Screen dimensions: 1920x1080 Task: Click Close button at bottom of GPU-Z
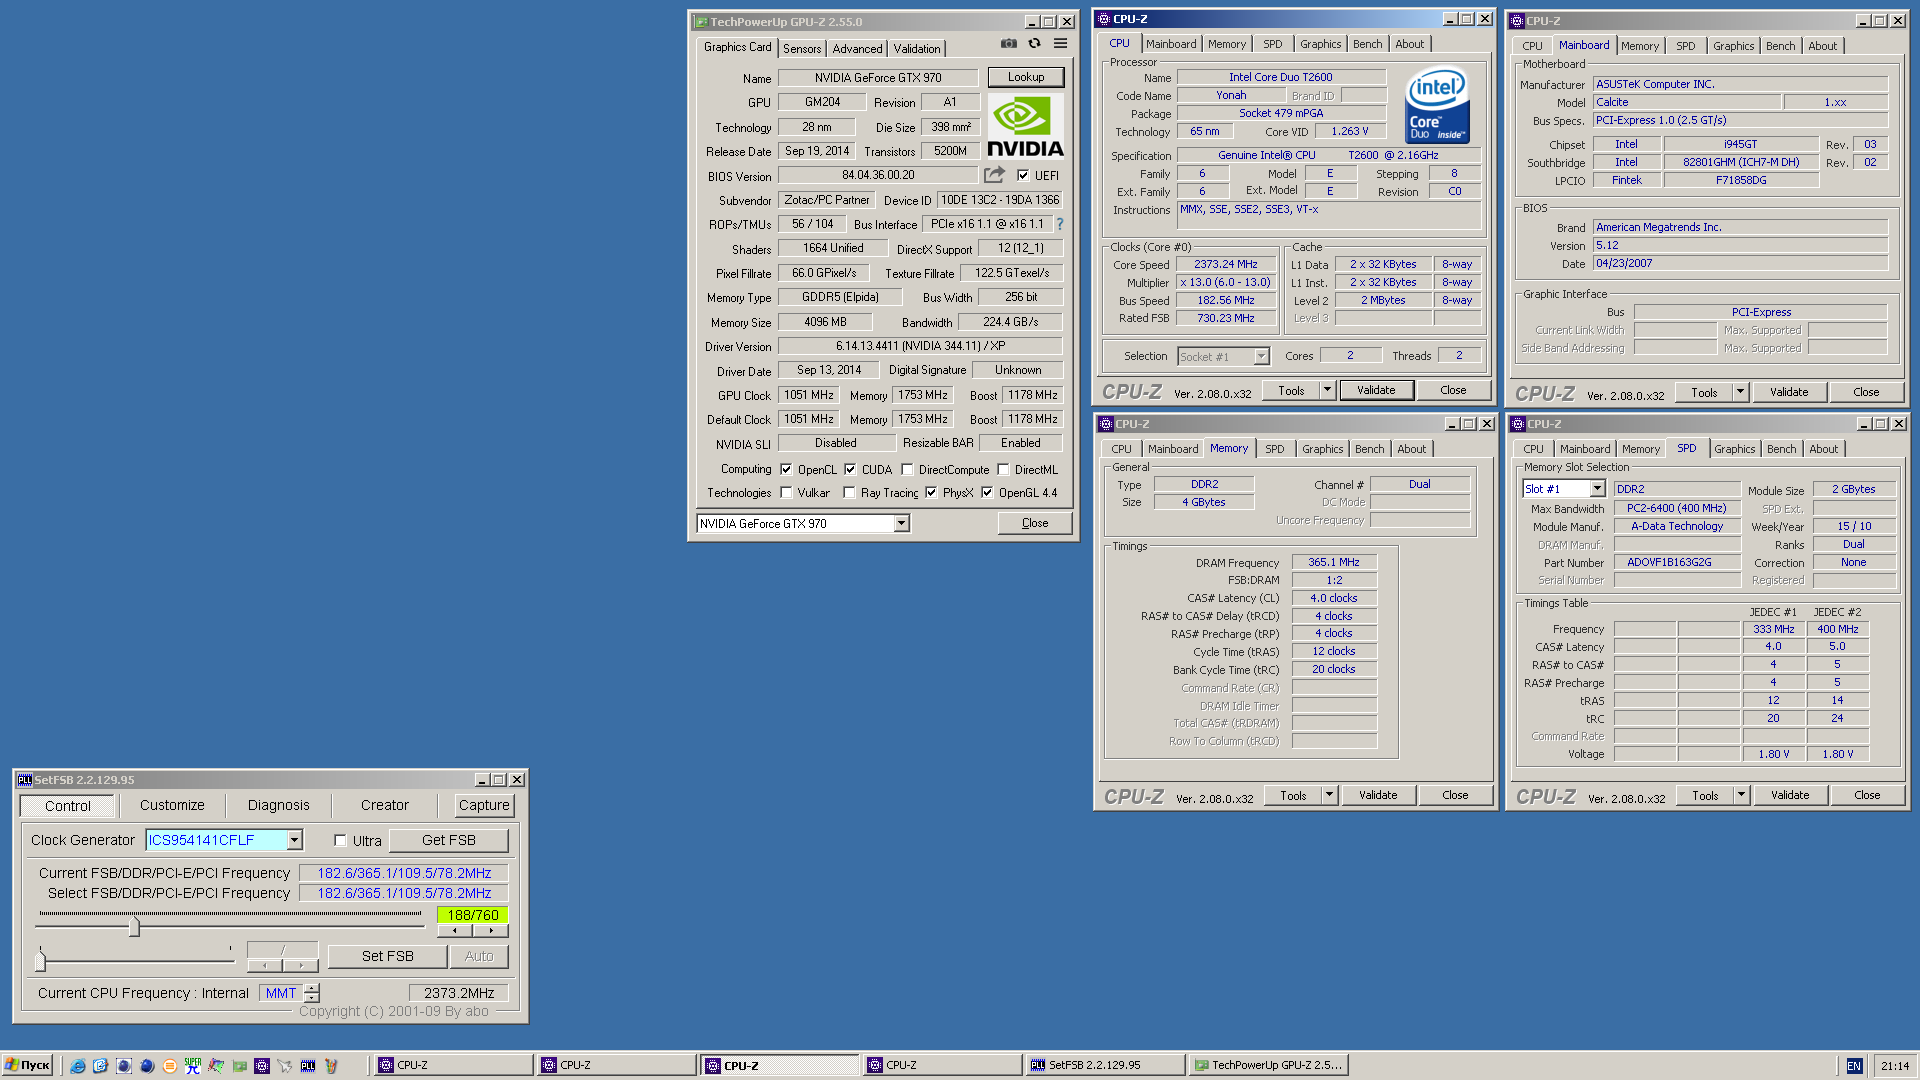click(1035, 523)
